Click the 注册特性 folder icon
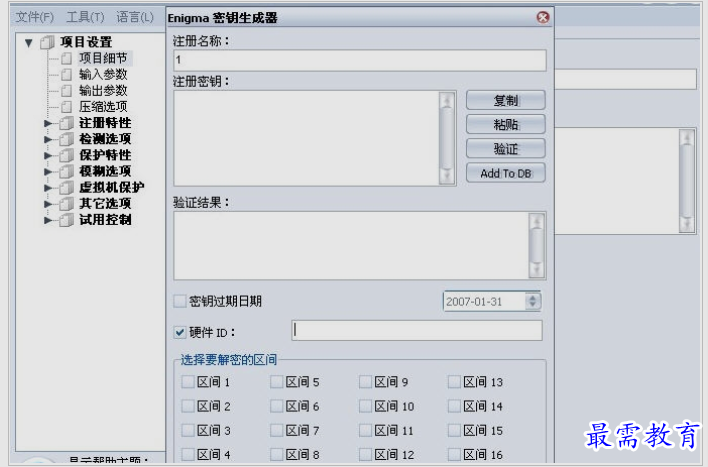Screen dimensions: 708x467 click(66, 123)
